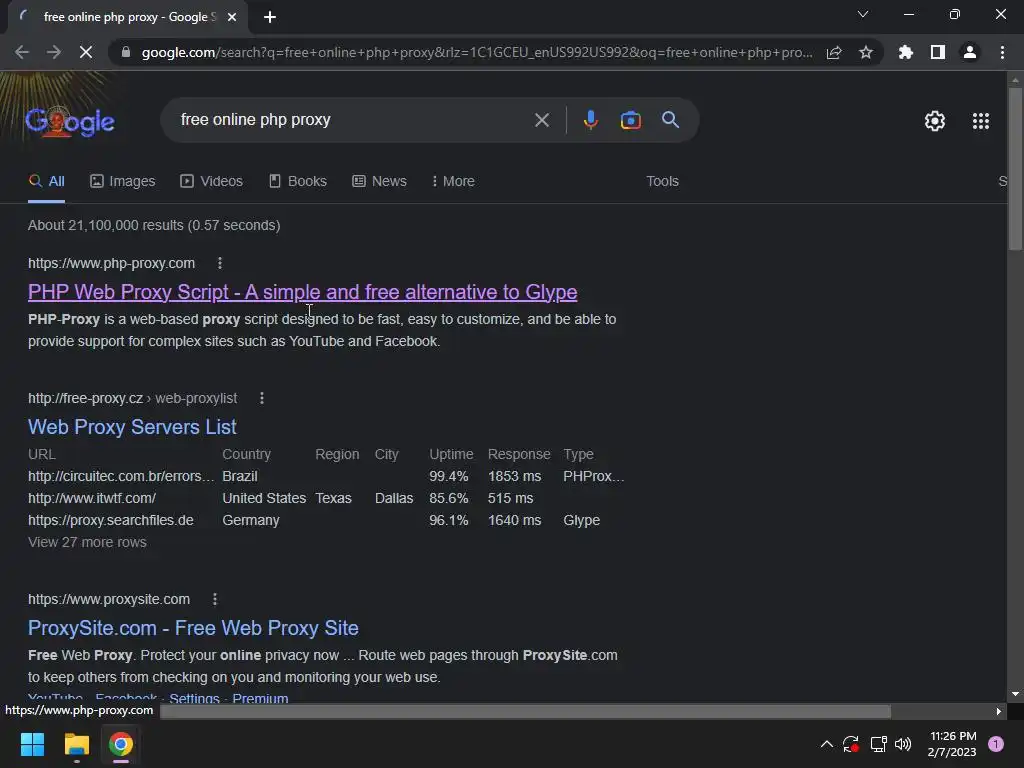Viewport: 1024px width, 768px height.
Task: Open the Web Proxy Servers List result
Action: point(132,427)
